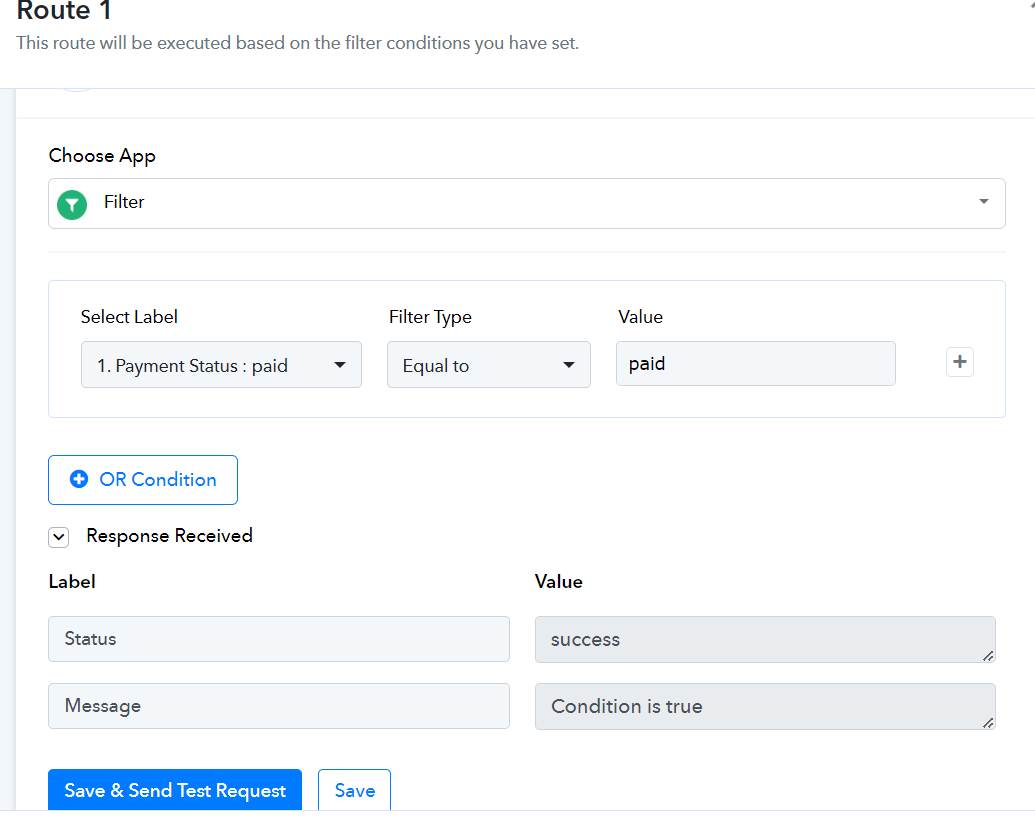Click the bold Label column heading
Viewport: 1035px width, 822px height.
coord(72,582)
